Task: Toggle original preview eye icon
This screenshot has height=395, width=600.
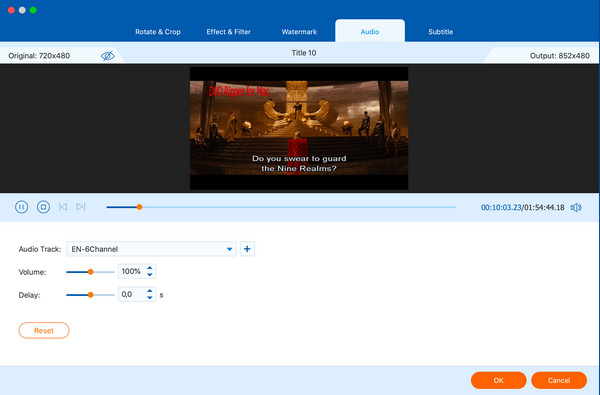Action: point(108,56)
